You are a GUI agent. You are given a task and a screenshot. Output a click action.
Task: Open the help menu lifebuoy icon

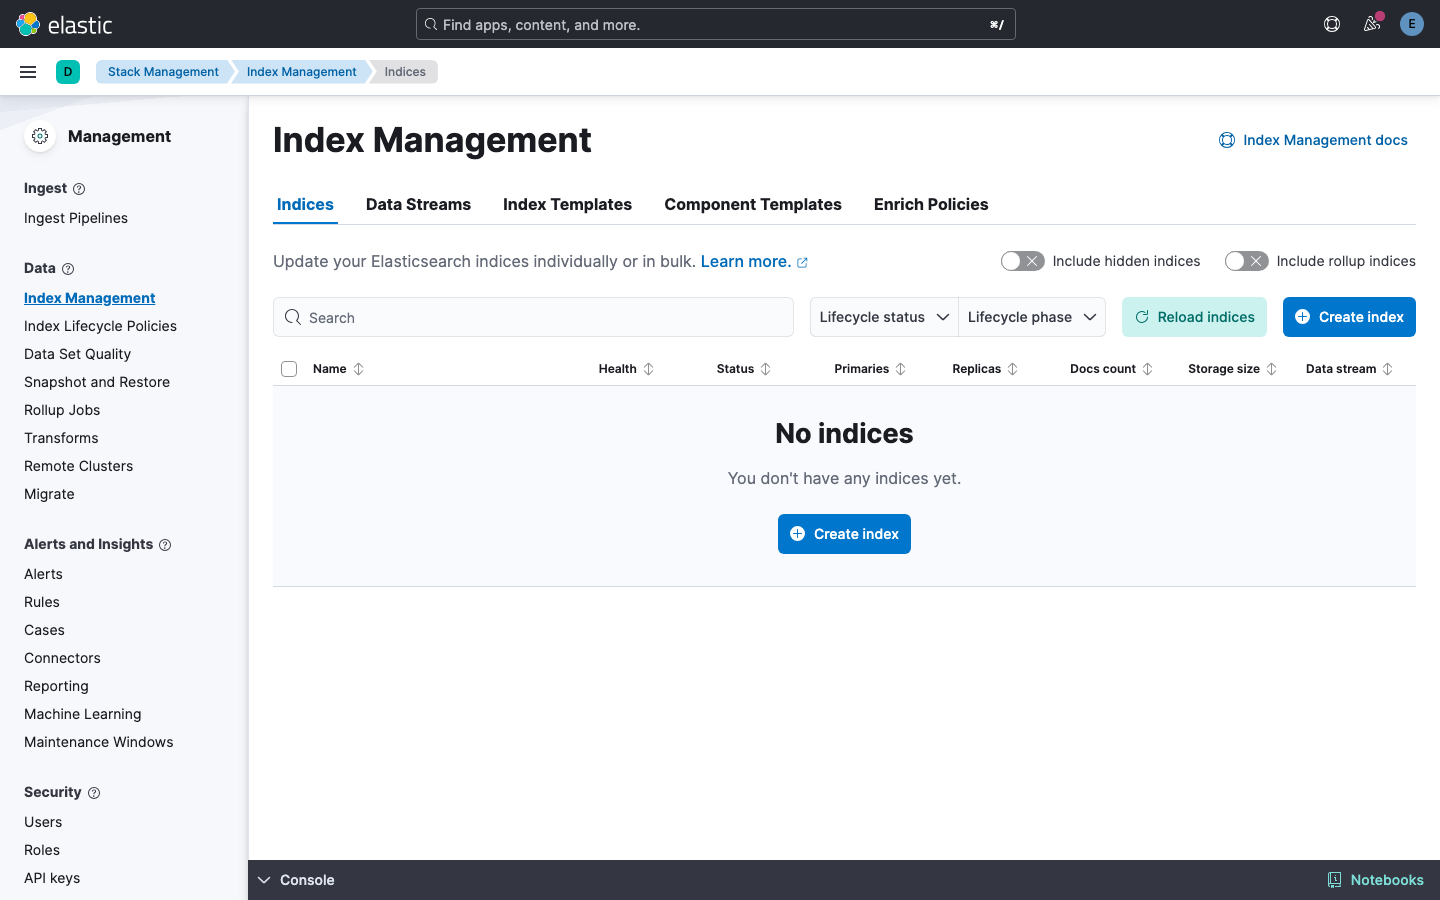[x=1332, y=24]
